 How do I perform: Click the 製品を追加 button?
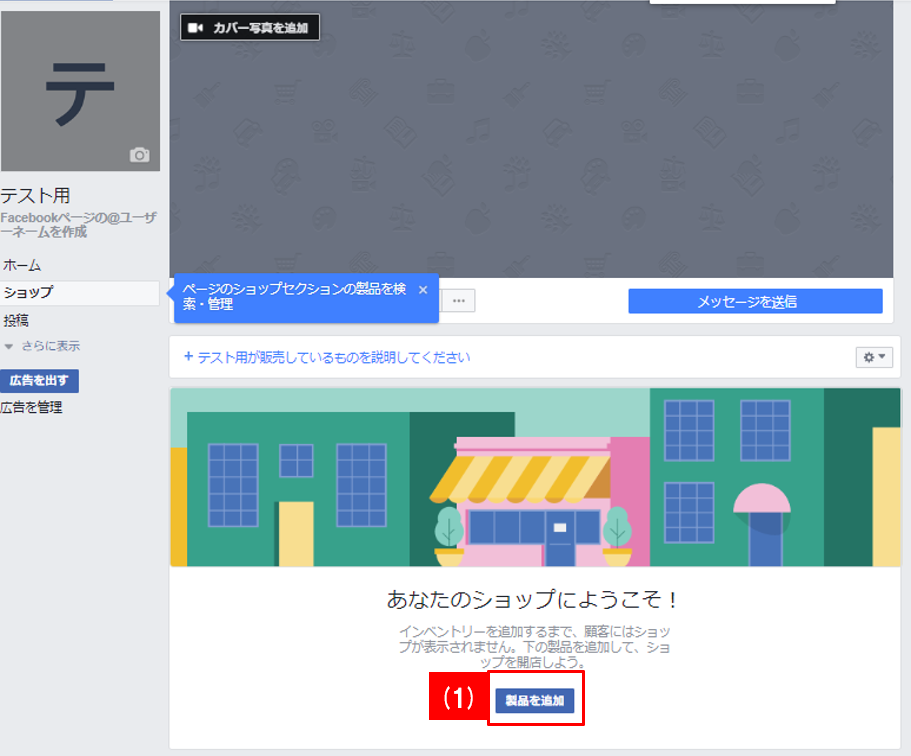pos(535,701)
